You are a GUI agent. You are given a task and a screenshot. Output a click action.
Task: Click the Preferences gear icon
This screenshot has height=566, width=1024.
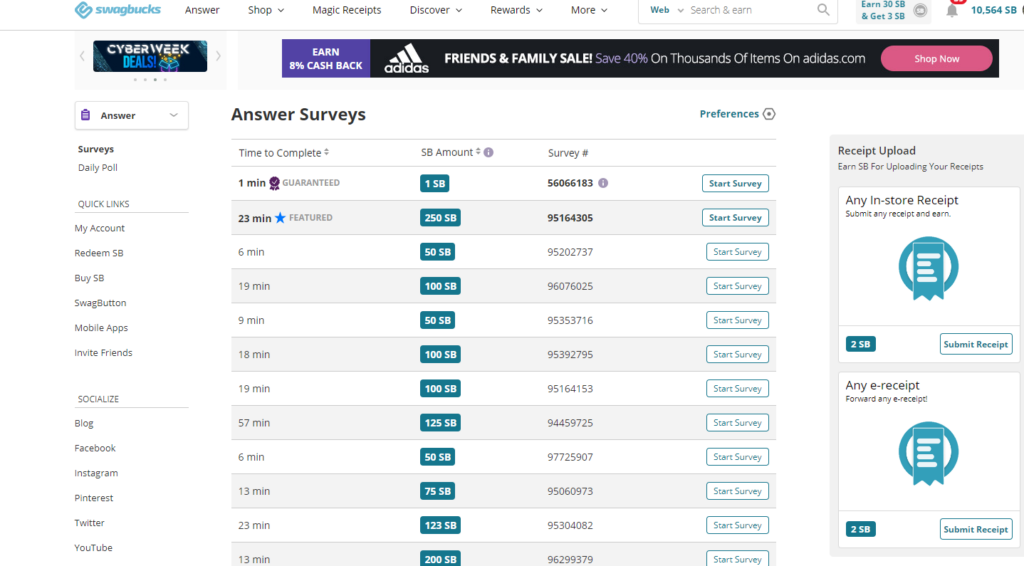(769, 114)
